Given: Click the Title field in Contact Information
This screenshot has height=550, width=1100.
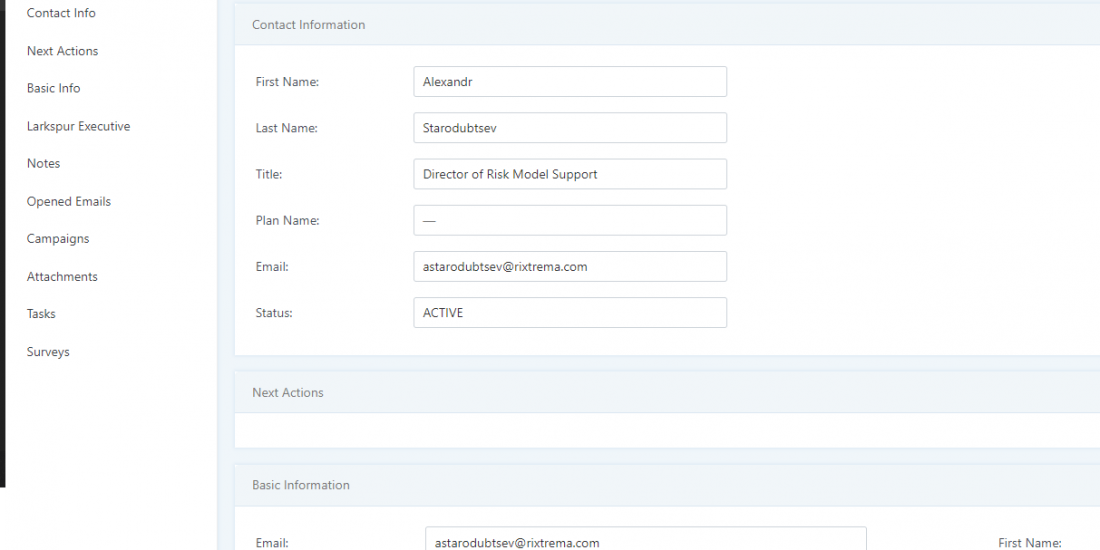Looking at the screenshot, I should 569,174.
